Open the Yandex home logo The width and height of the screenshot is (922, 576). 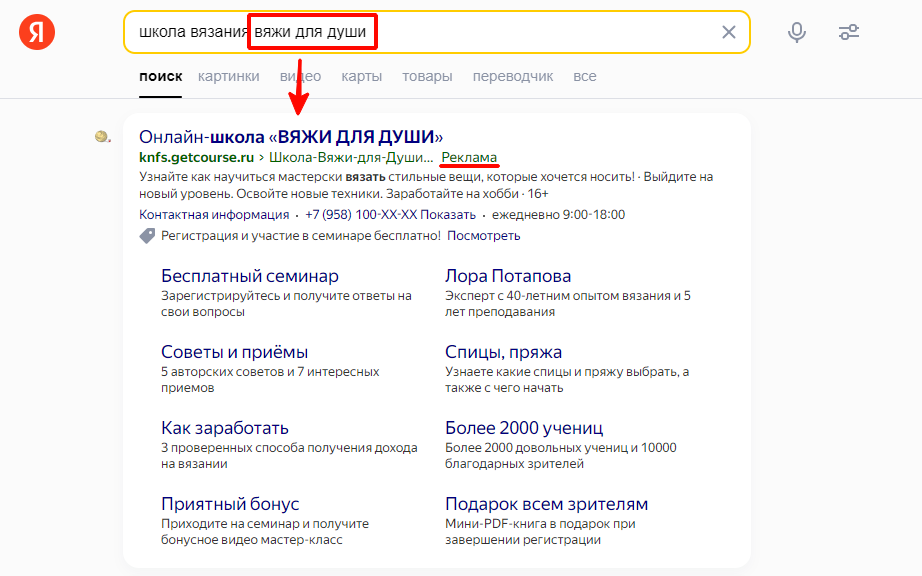[x=36, y=32]
